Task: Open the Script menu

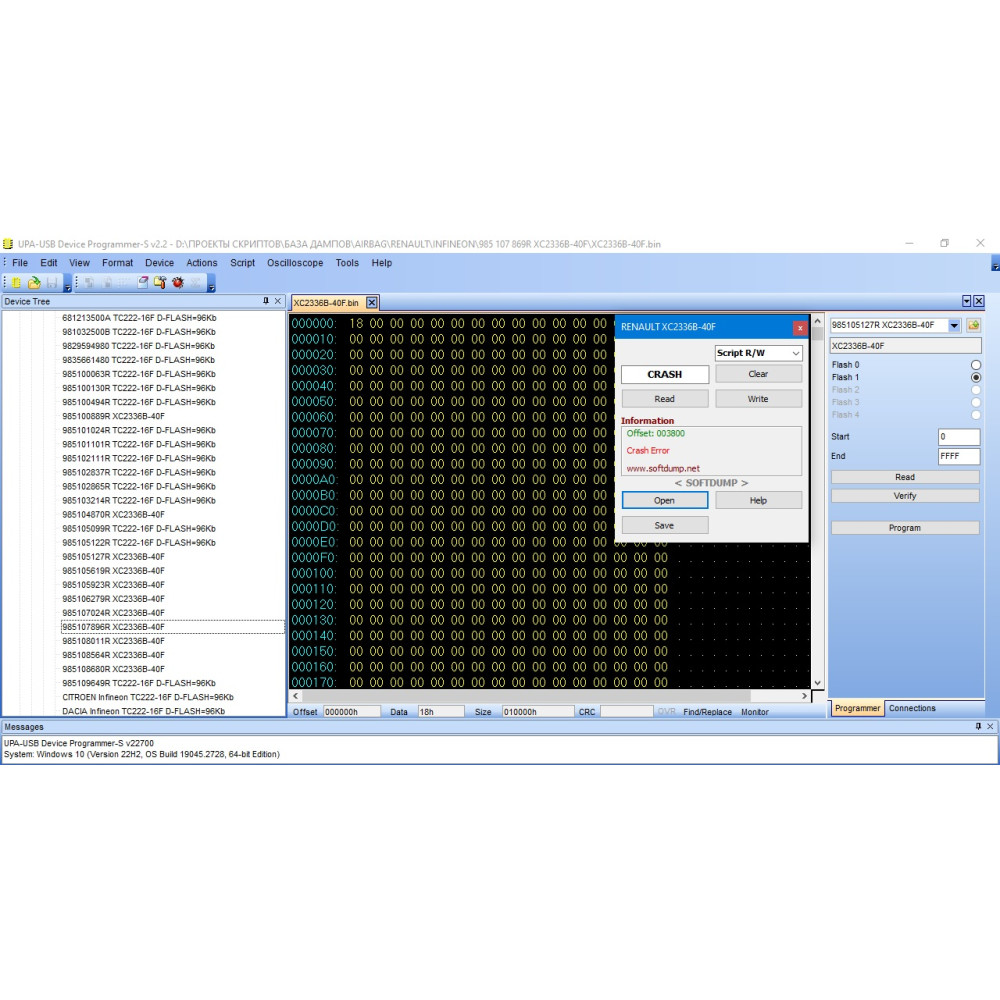Action: (x=242, y=263)
